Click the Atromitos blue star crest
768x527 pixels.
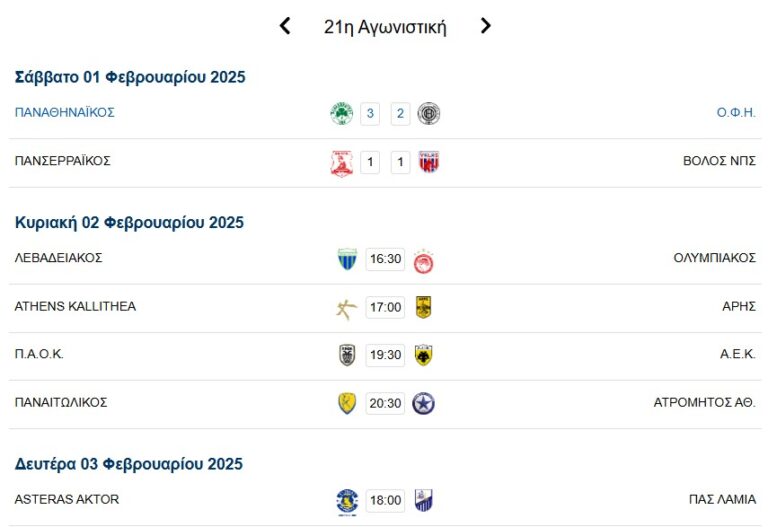click(424, 403)
